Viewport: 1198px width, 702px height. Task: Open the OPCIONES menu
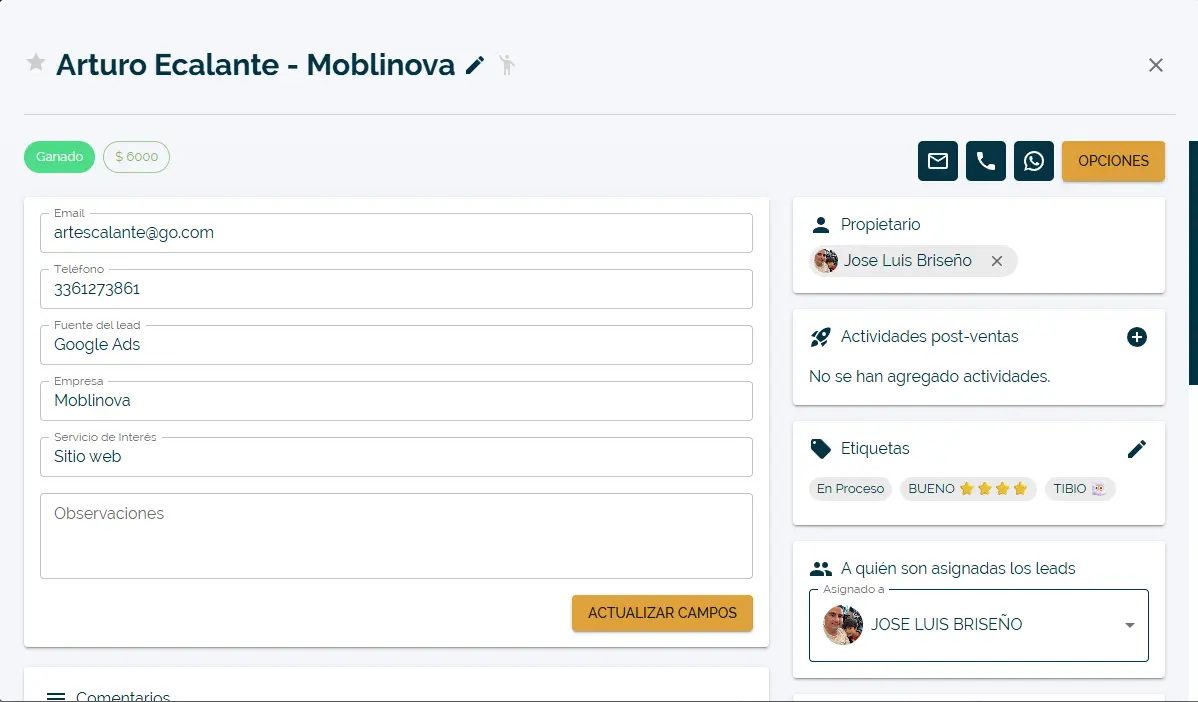tap(1113, 161)
